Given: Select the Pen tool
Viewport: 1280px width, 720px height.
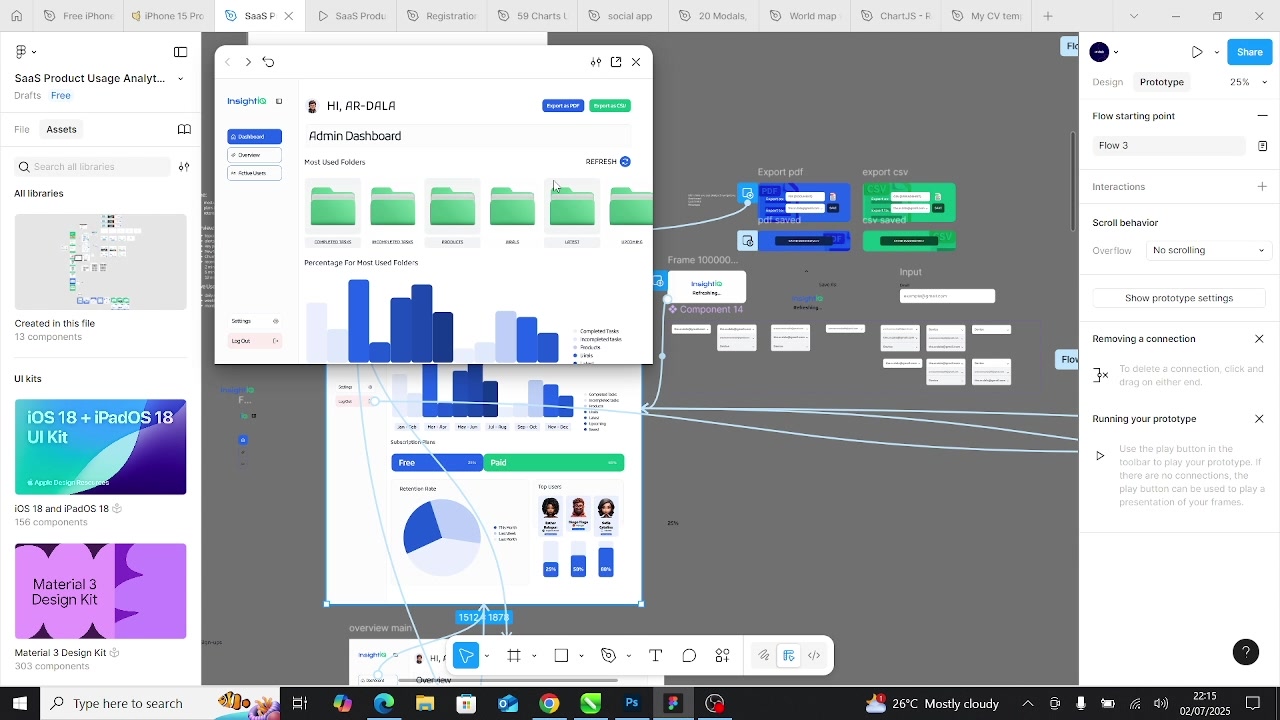Looking at the screenshot, I should pyautogui.click(x=608, y=656).
